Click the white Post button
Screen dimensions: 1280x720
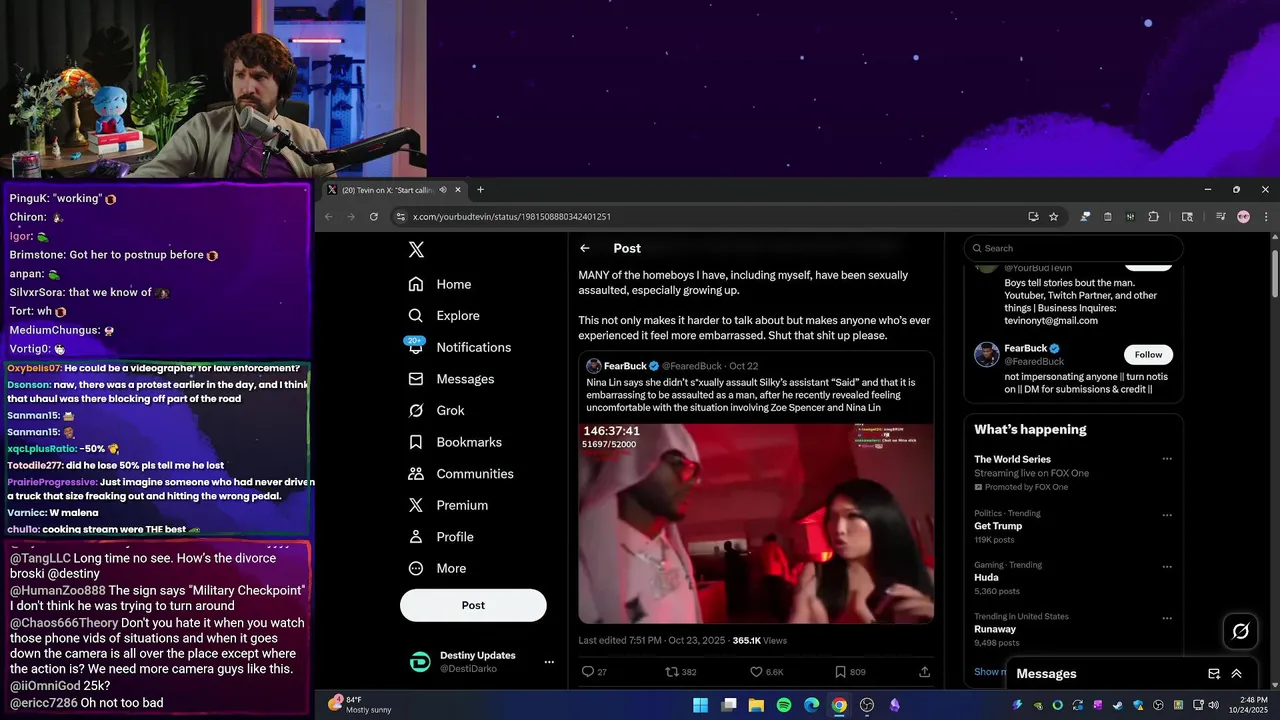click(473, 605)
